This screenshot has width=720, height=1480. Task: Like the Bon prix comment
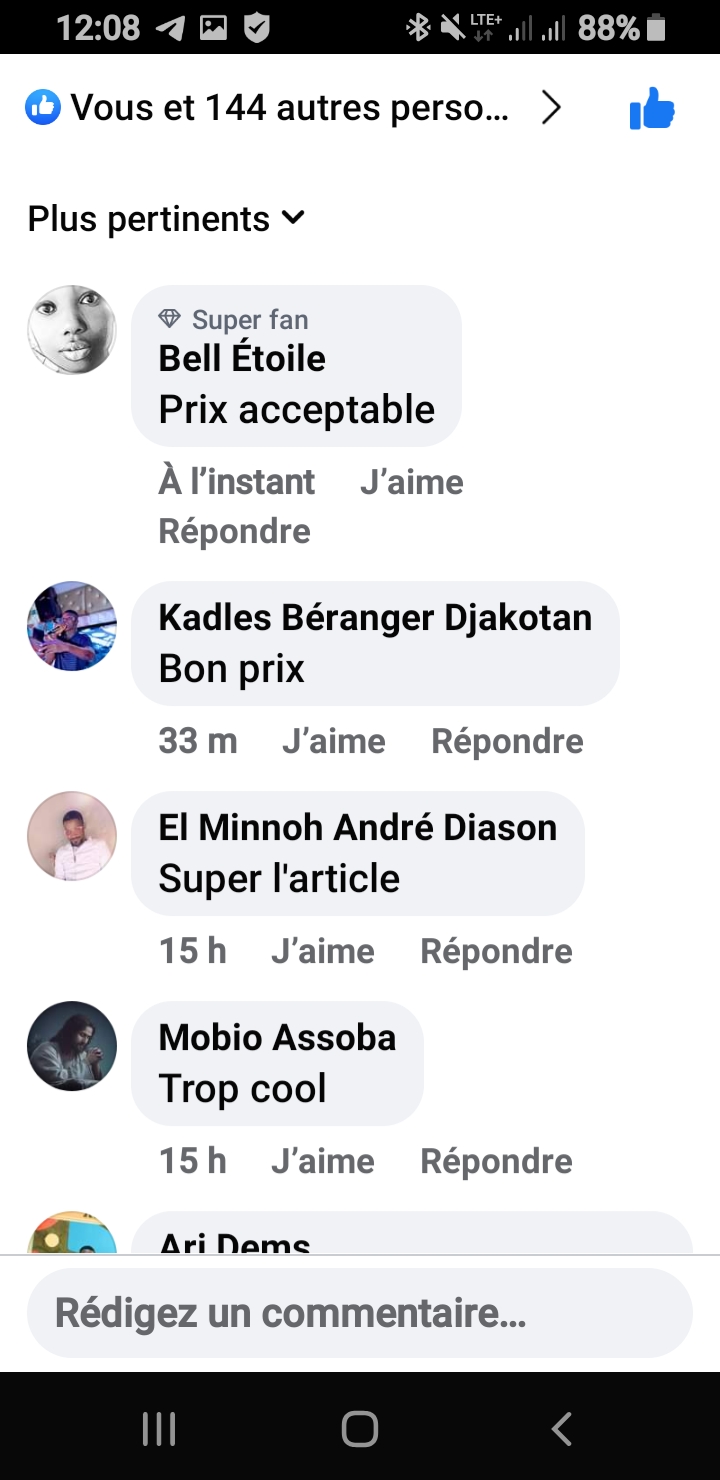[334, 741]
